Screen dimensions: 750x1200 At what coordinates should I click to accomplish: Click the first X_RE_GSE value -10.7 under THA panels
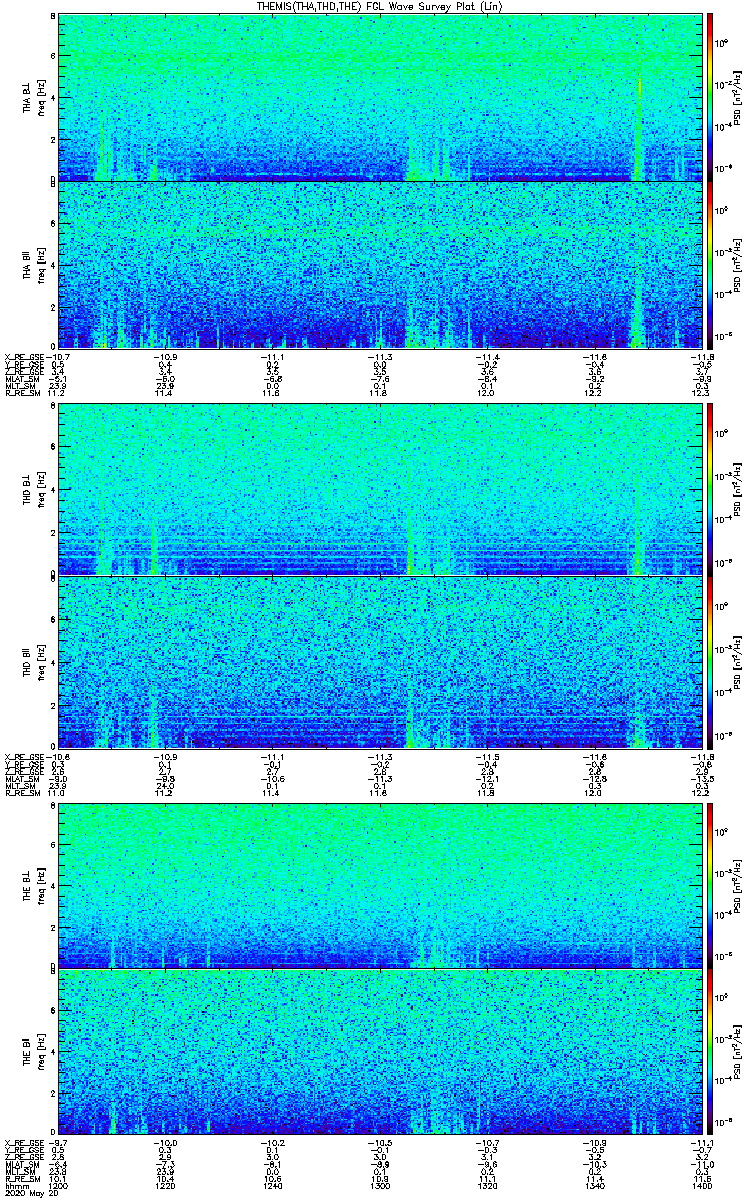pyautogui.click(x=59, y=357)
